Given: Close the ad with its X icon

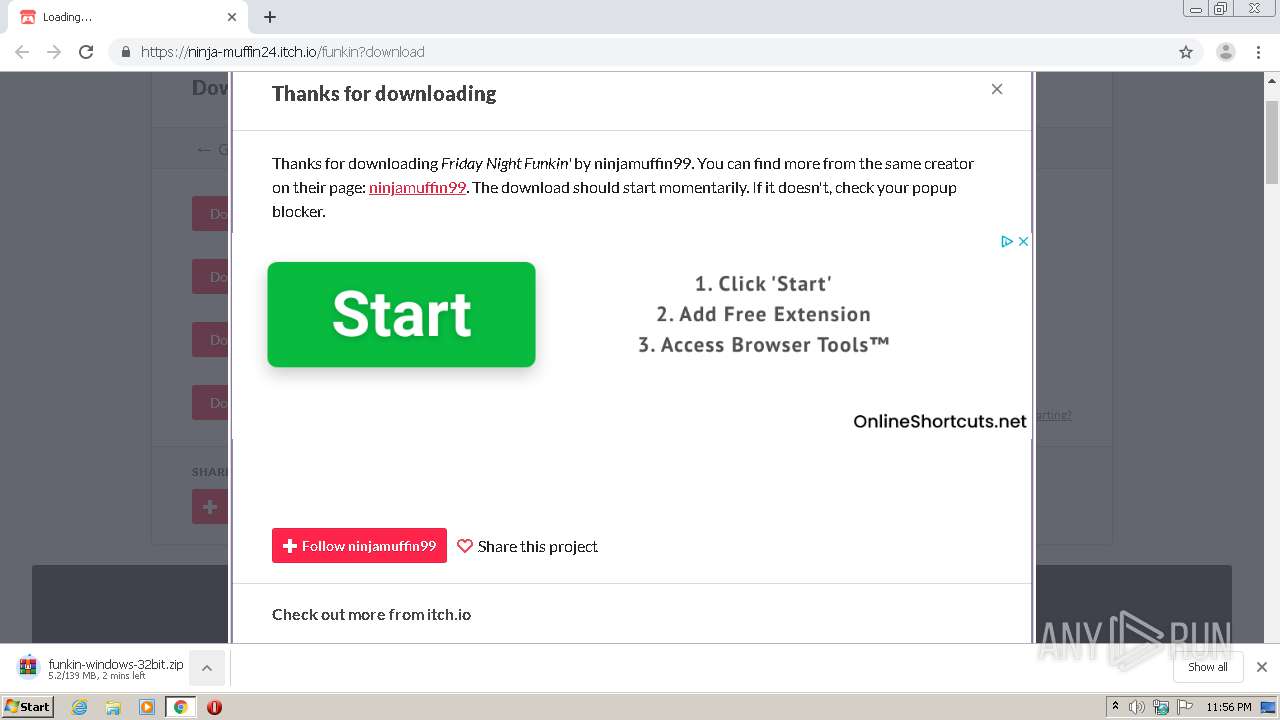Looking at the screenshot, I should pos(1023,241).
